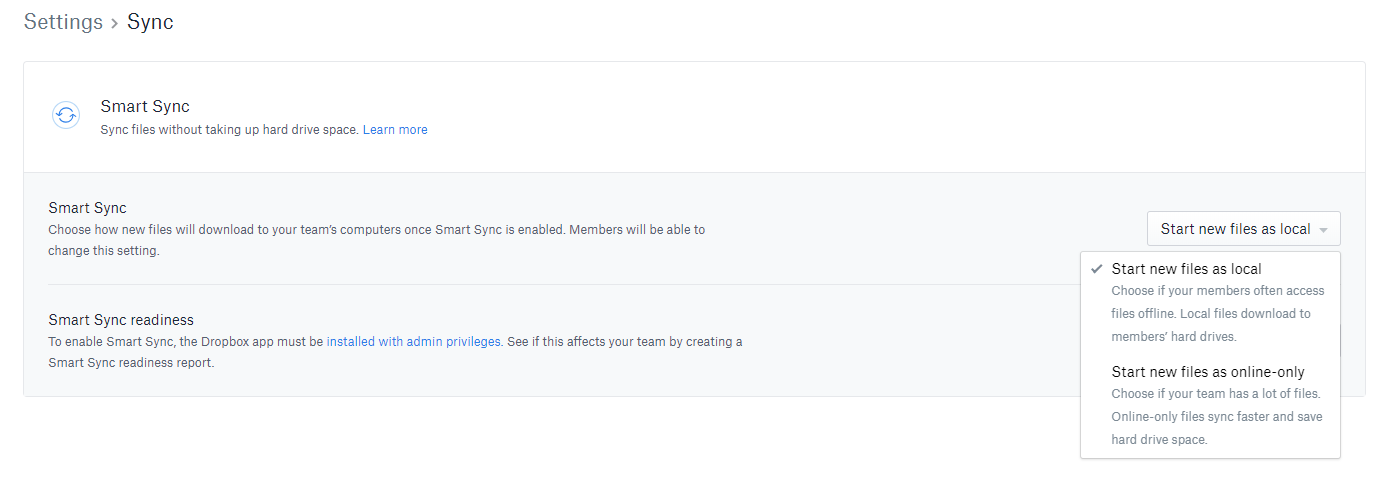Click "Sync files without taking up" subtitle

pos(229,130)
